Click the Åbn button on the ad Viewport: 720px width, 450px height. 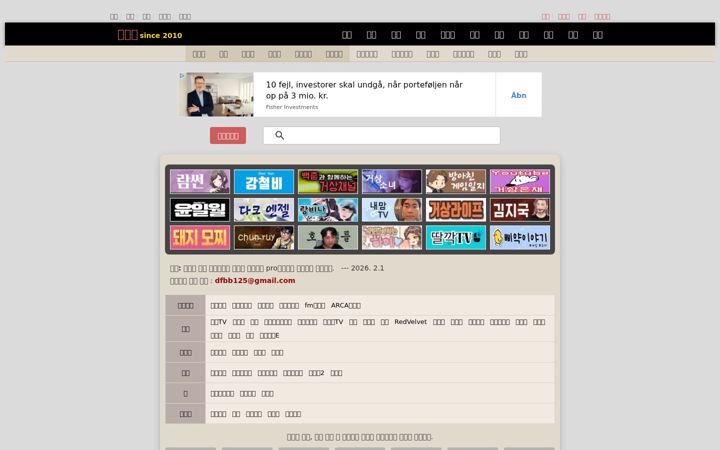pyautogui.click(x=518, y=95)
